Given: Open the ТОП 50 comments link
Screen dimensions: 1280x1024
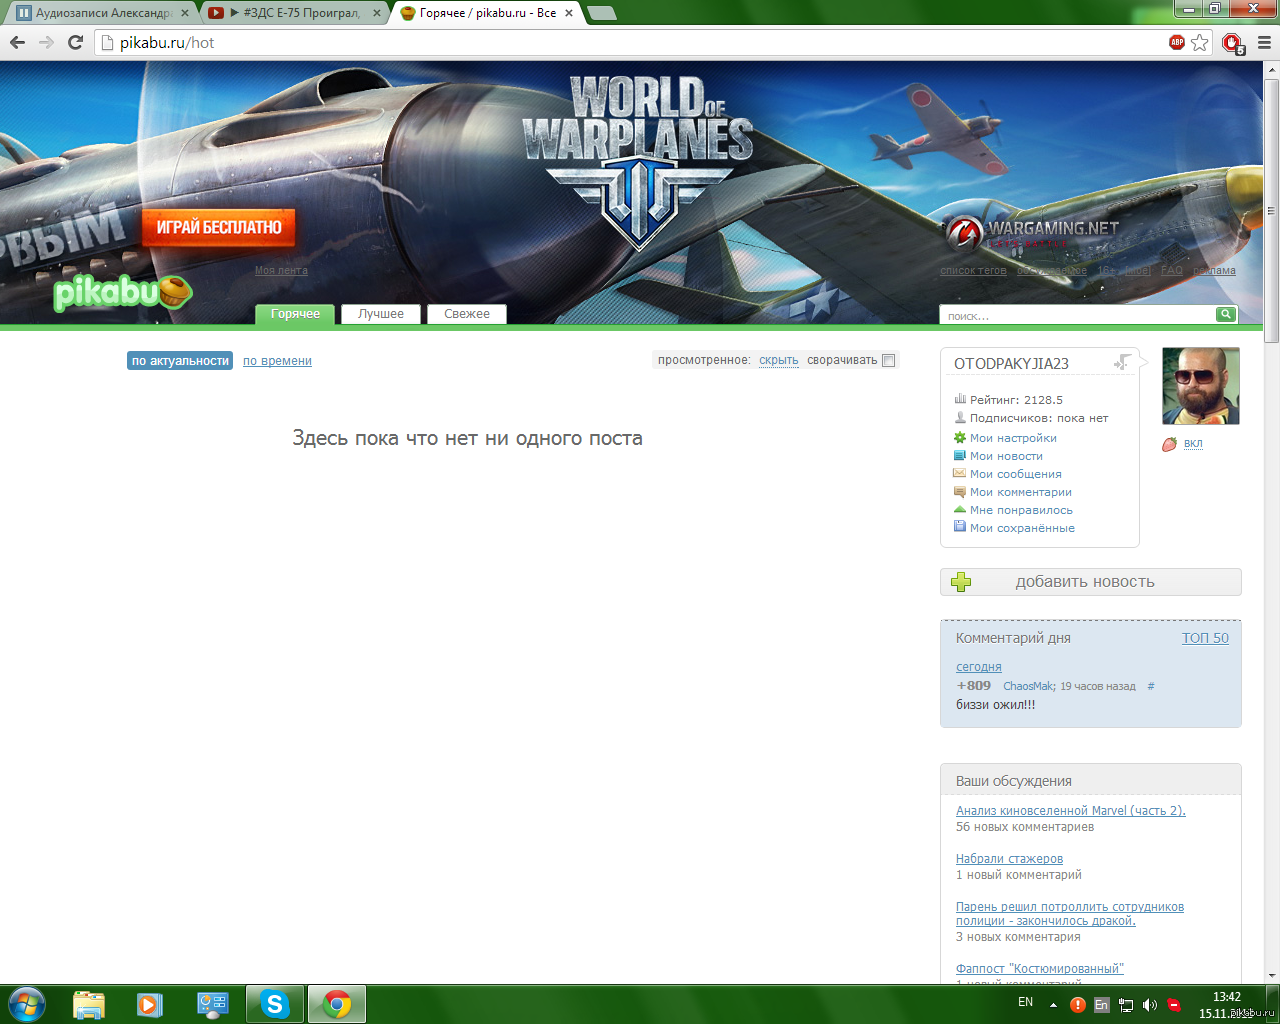Looking at the screenshot, I should 1205,638.
